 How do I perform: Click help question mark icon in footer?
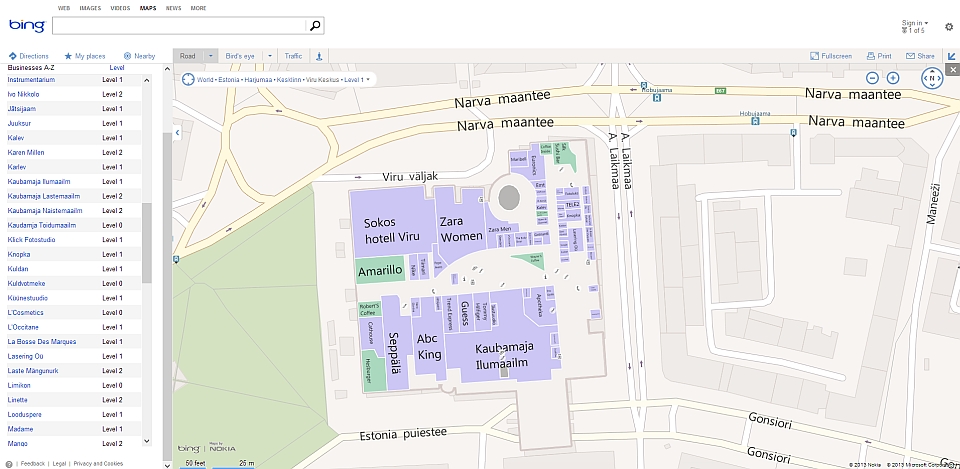(x=9, y=464)
